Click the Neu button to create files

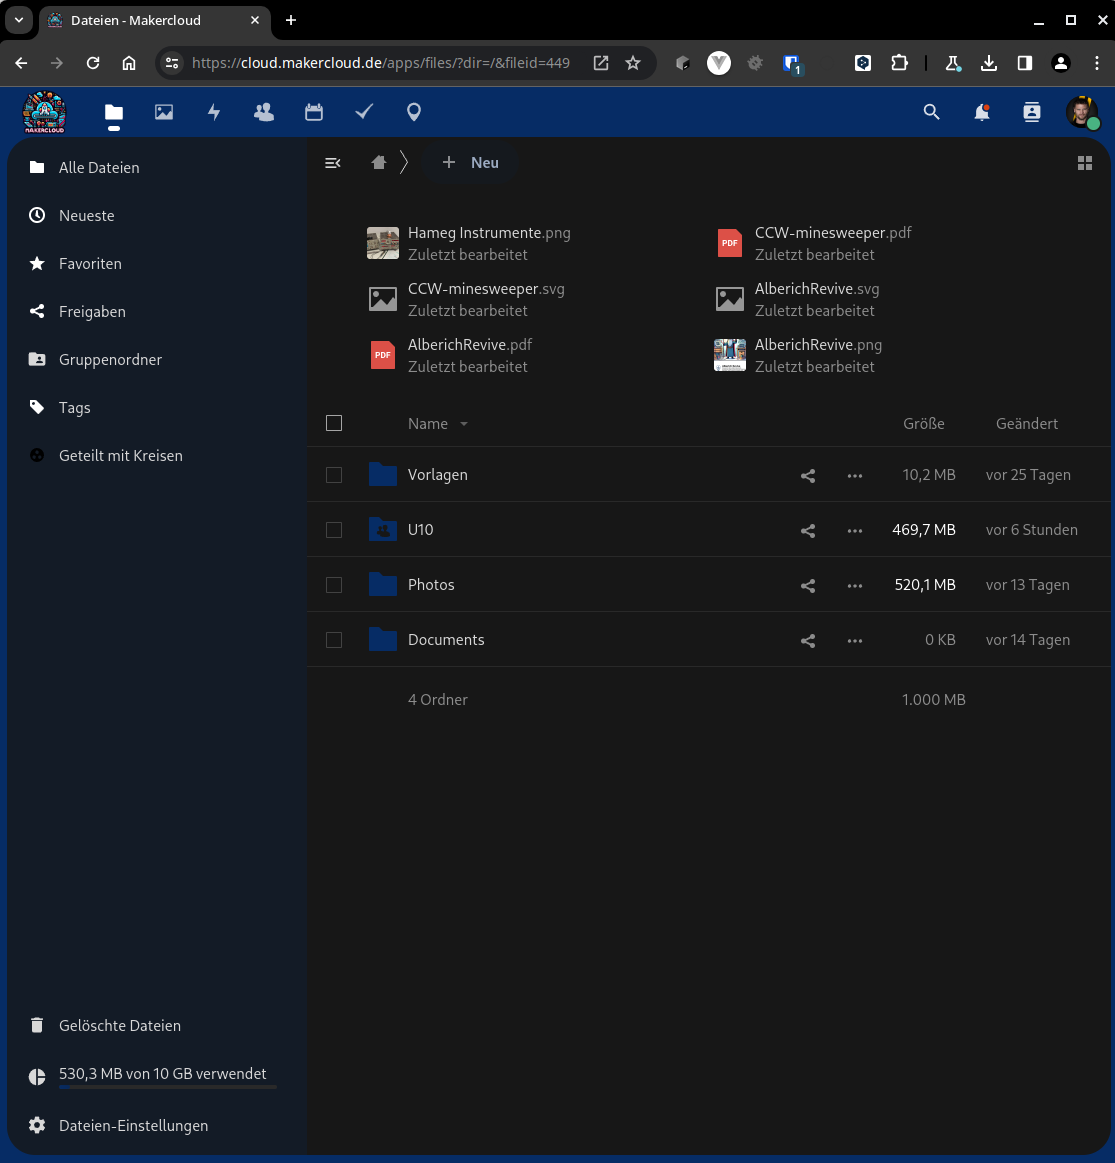470,162
